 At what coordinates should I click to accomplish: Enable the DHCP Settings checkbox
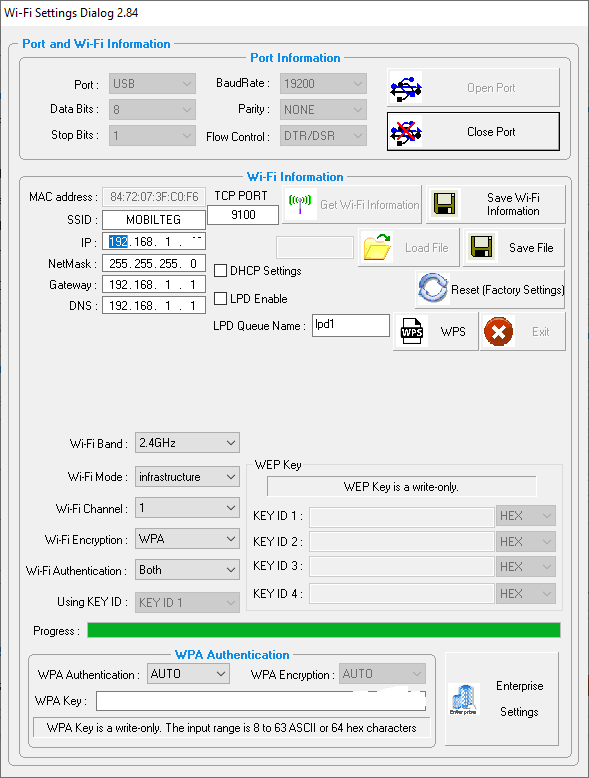(x=220, y=270)
